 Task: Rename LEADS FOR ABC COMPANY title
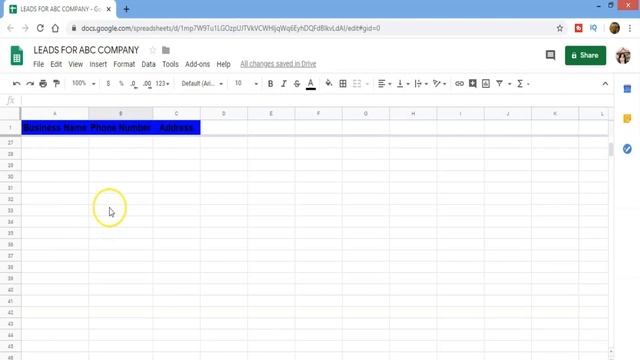click(86, 50)
